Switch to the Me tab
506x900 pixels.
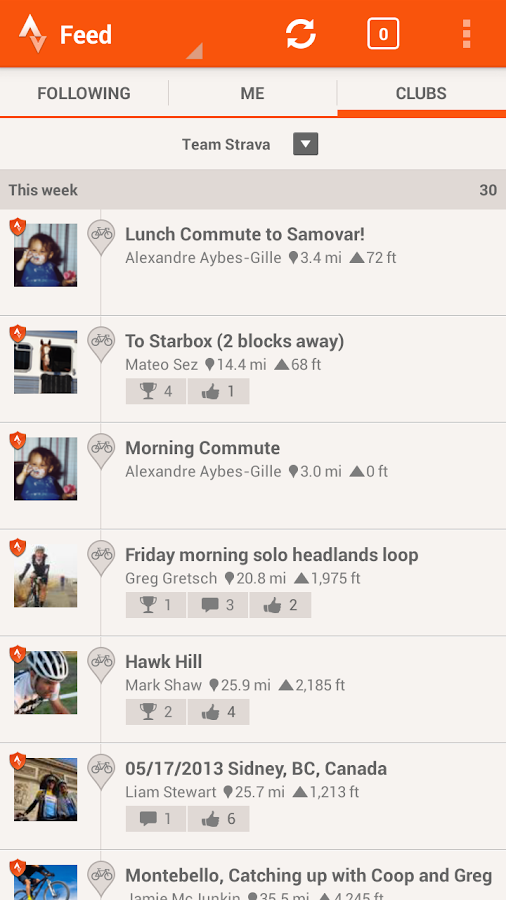(x=252, y=93)
